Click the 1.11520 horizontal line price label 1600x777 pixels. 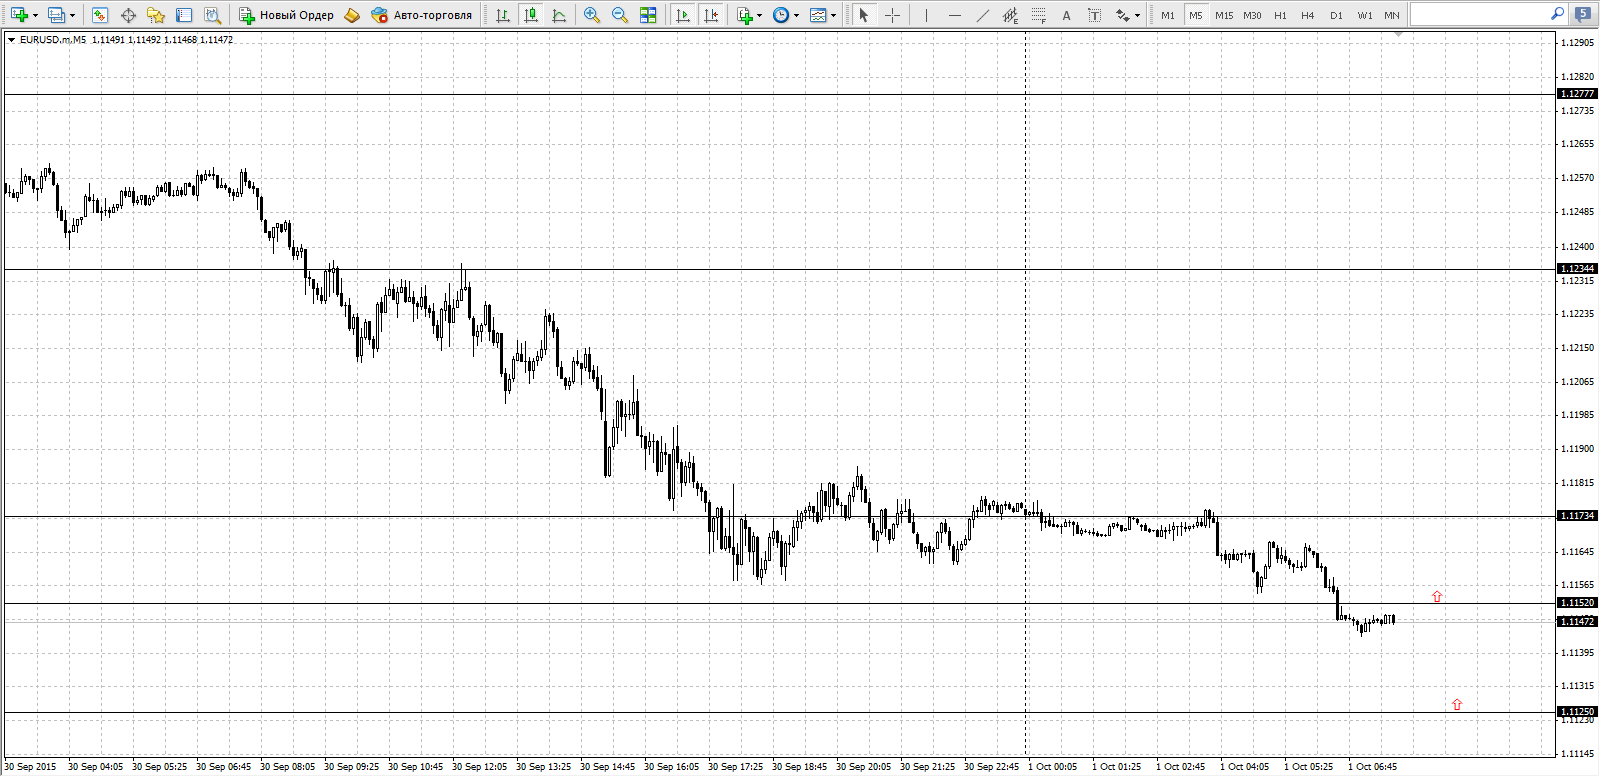pos(1577,603)
